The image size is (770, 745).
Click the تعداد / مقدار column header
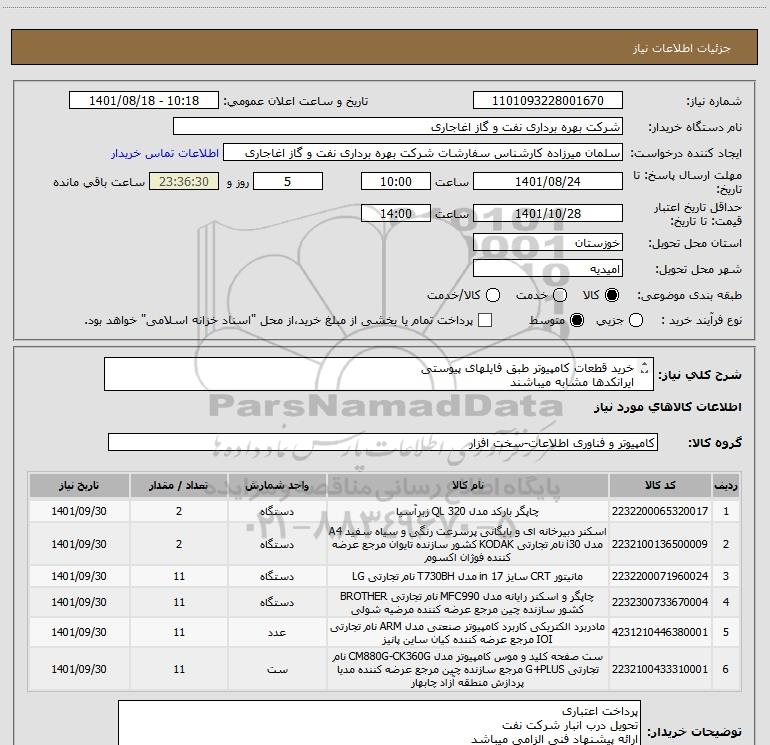tap(179, 486)
